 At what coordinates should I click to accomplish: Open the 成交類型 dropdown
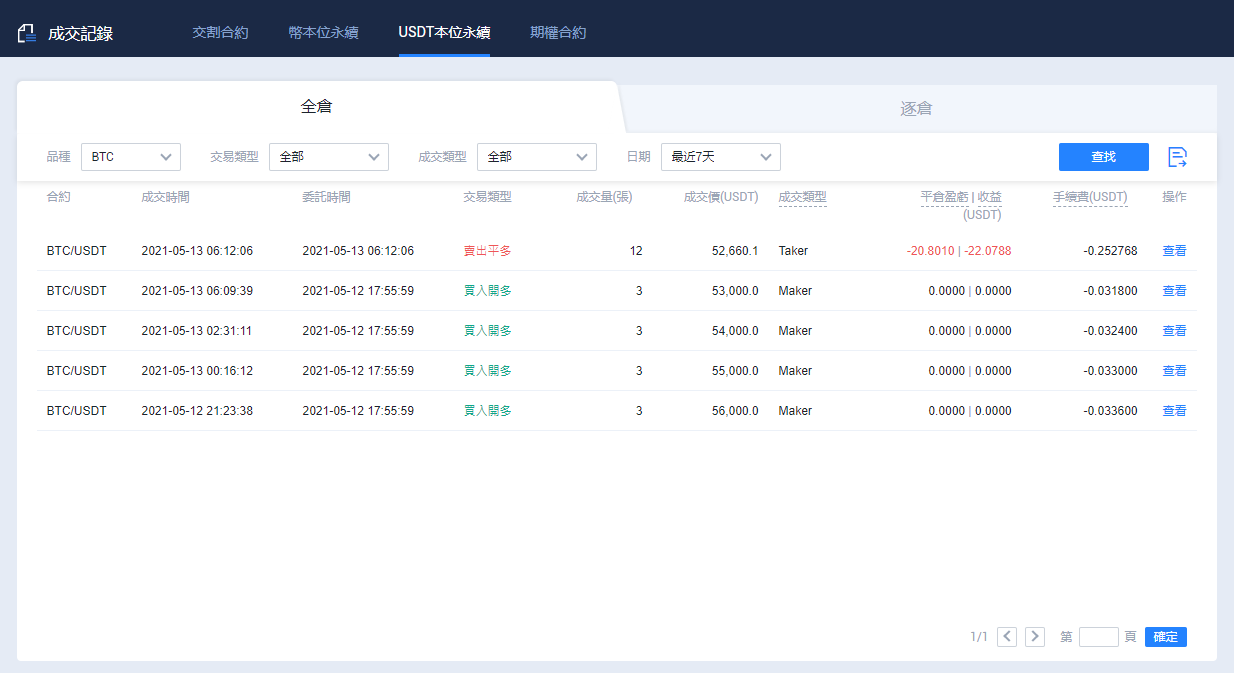pyautogui.click(x=537, y=157)
